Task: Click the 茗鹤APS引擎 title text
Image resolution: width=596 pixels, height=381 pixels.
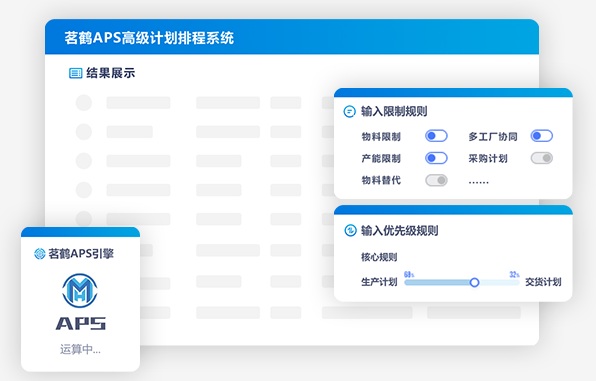Action: click(x=81, y=254)
